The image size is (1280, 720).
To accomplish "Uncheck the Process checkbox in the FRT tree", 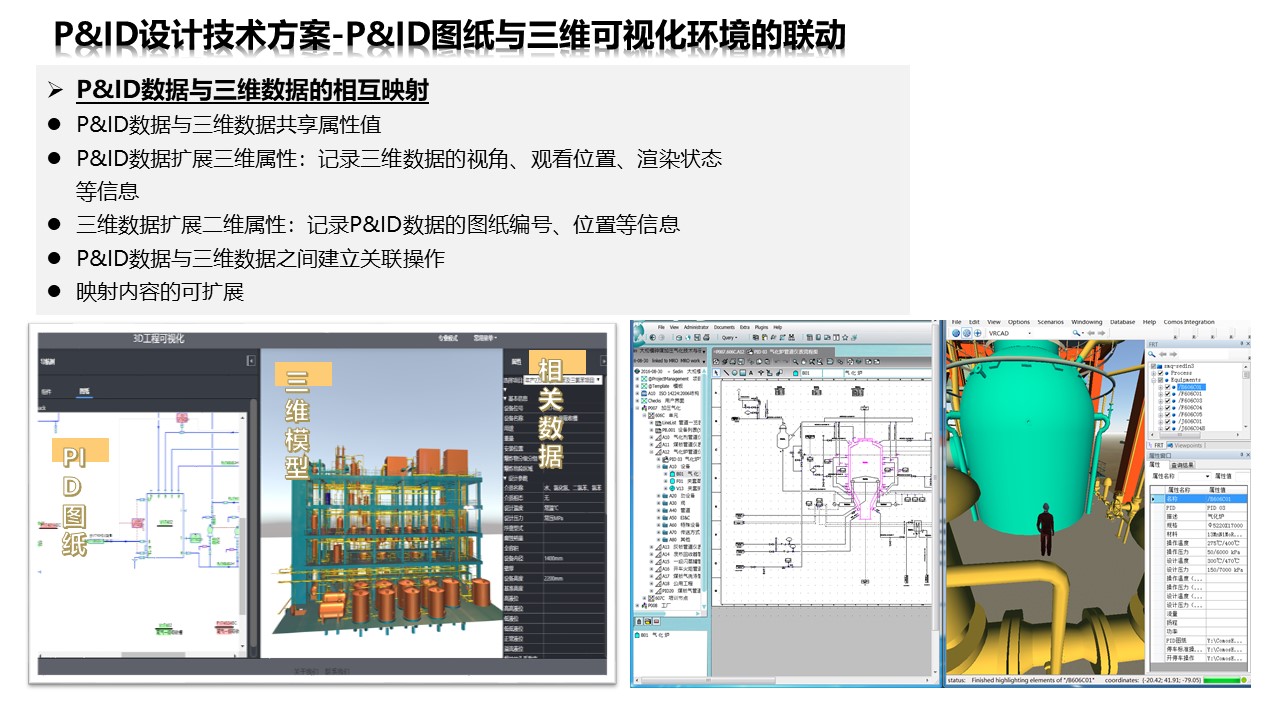I will pos(1161,372).
